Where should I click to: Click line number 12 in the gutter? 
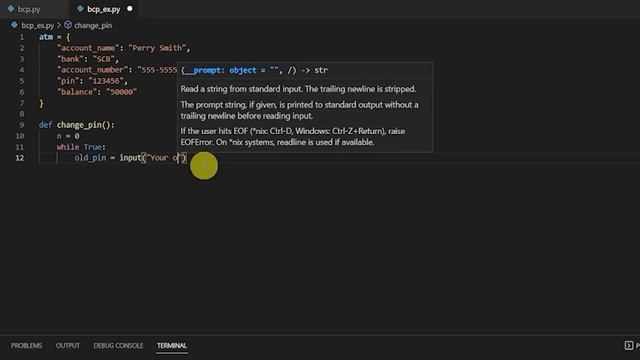(20, 158)
